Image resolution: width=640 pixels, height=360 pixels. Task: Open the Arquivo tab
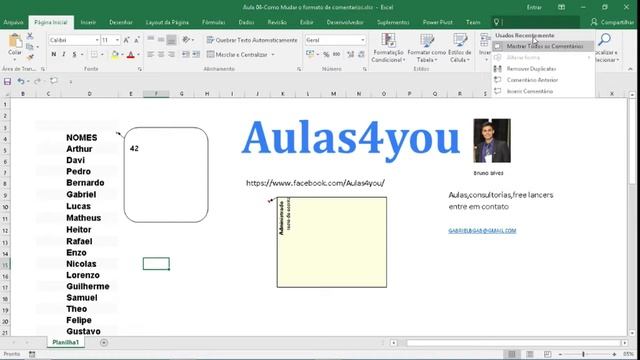point(13,22)
